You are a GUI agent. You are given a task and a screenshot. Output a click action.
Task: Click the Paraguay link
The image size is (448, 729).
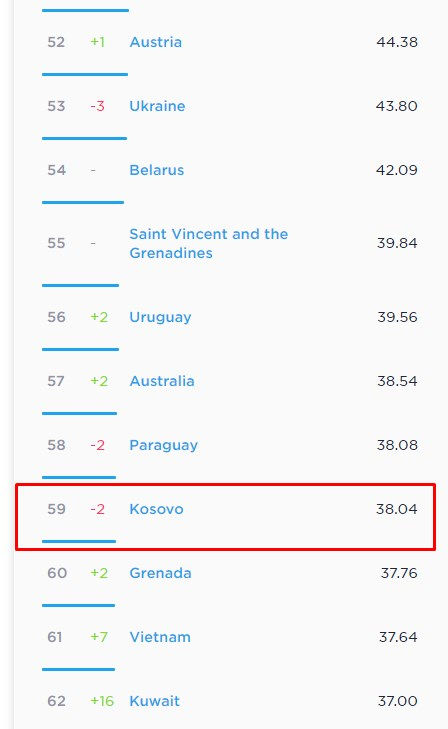164,445
